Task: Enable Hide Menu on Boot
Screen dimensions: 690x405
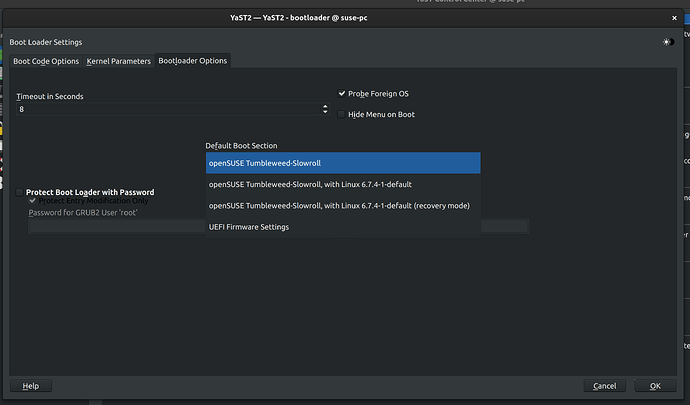Action: click(341, 114)
